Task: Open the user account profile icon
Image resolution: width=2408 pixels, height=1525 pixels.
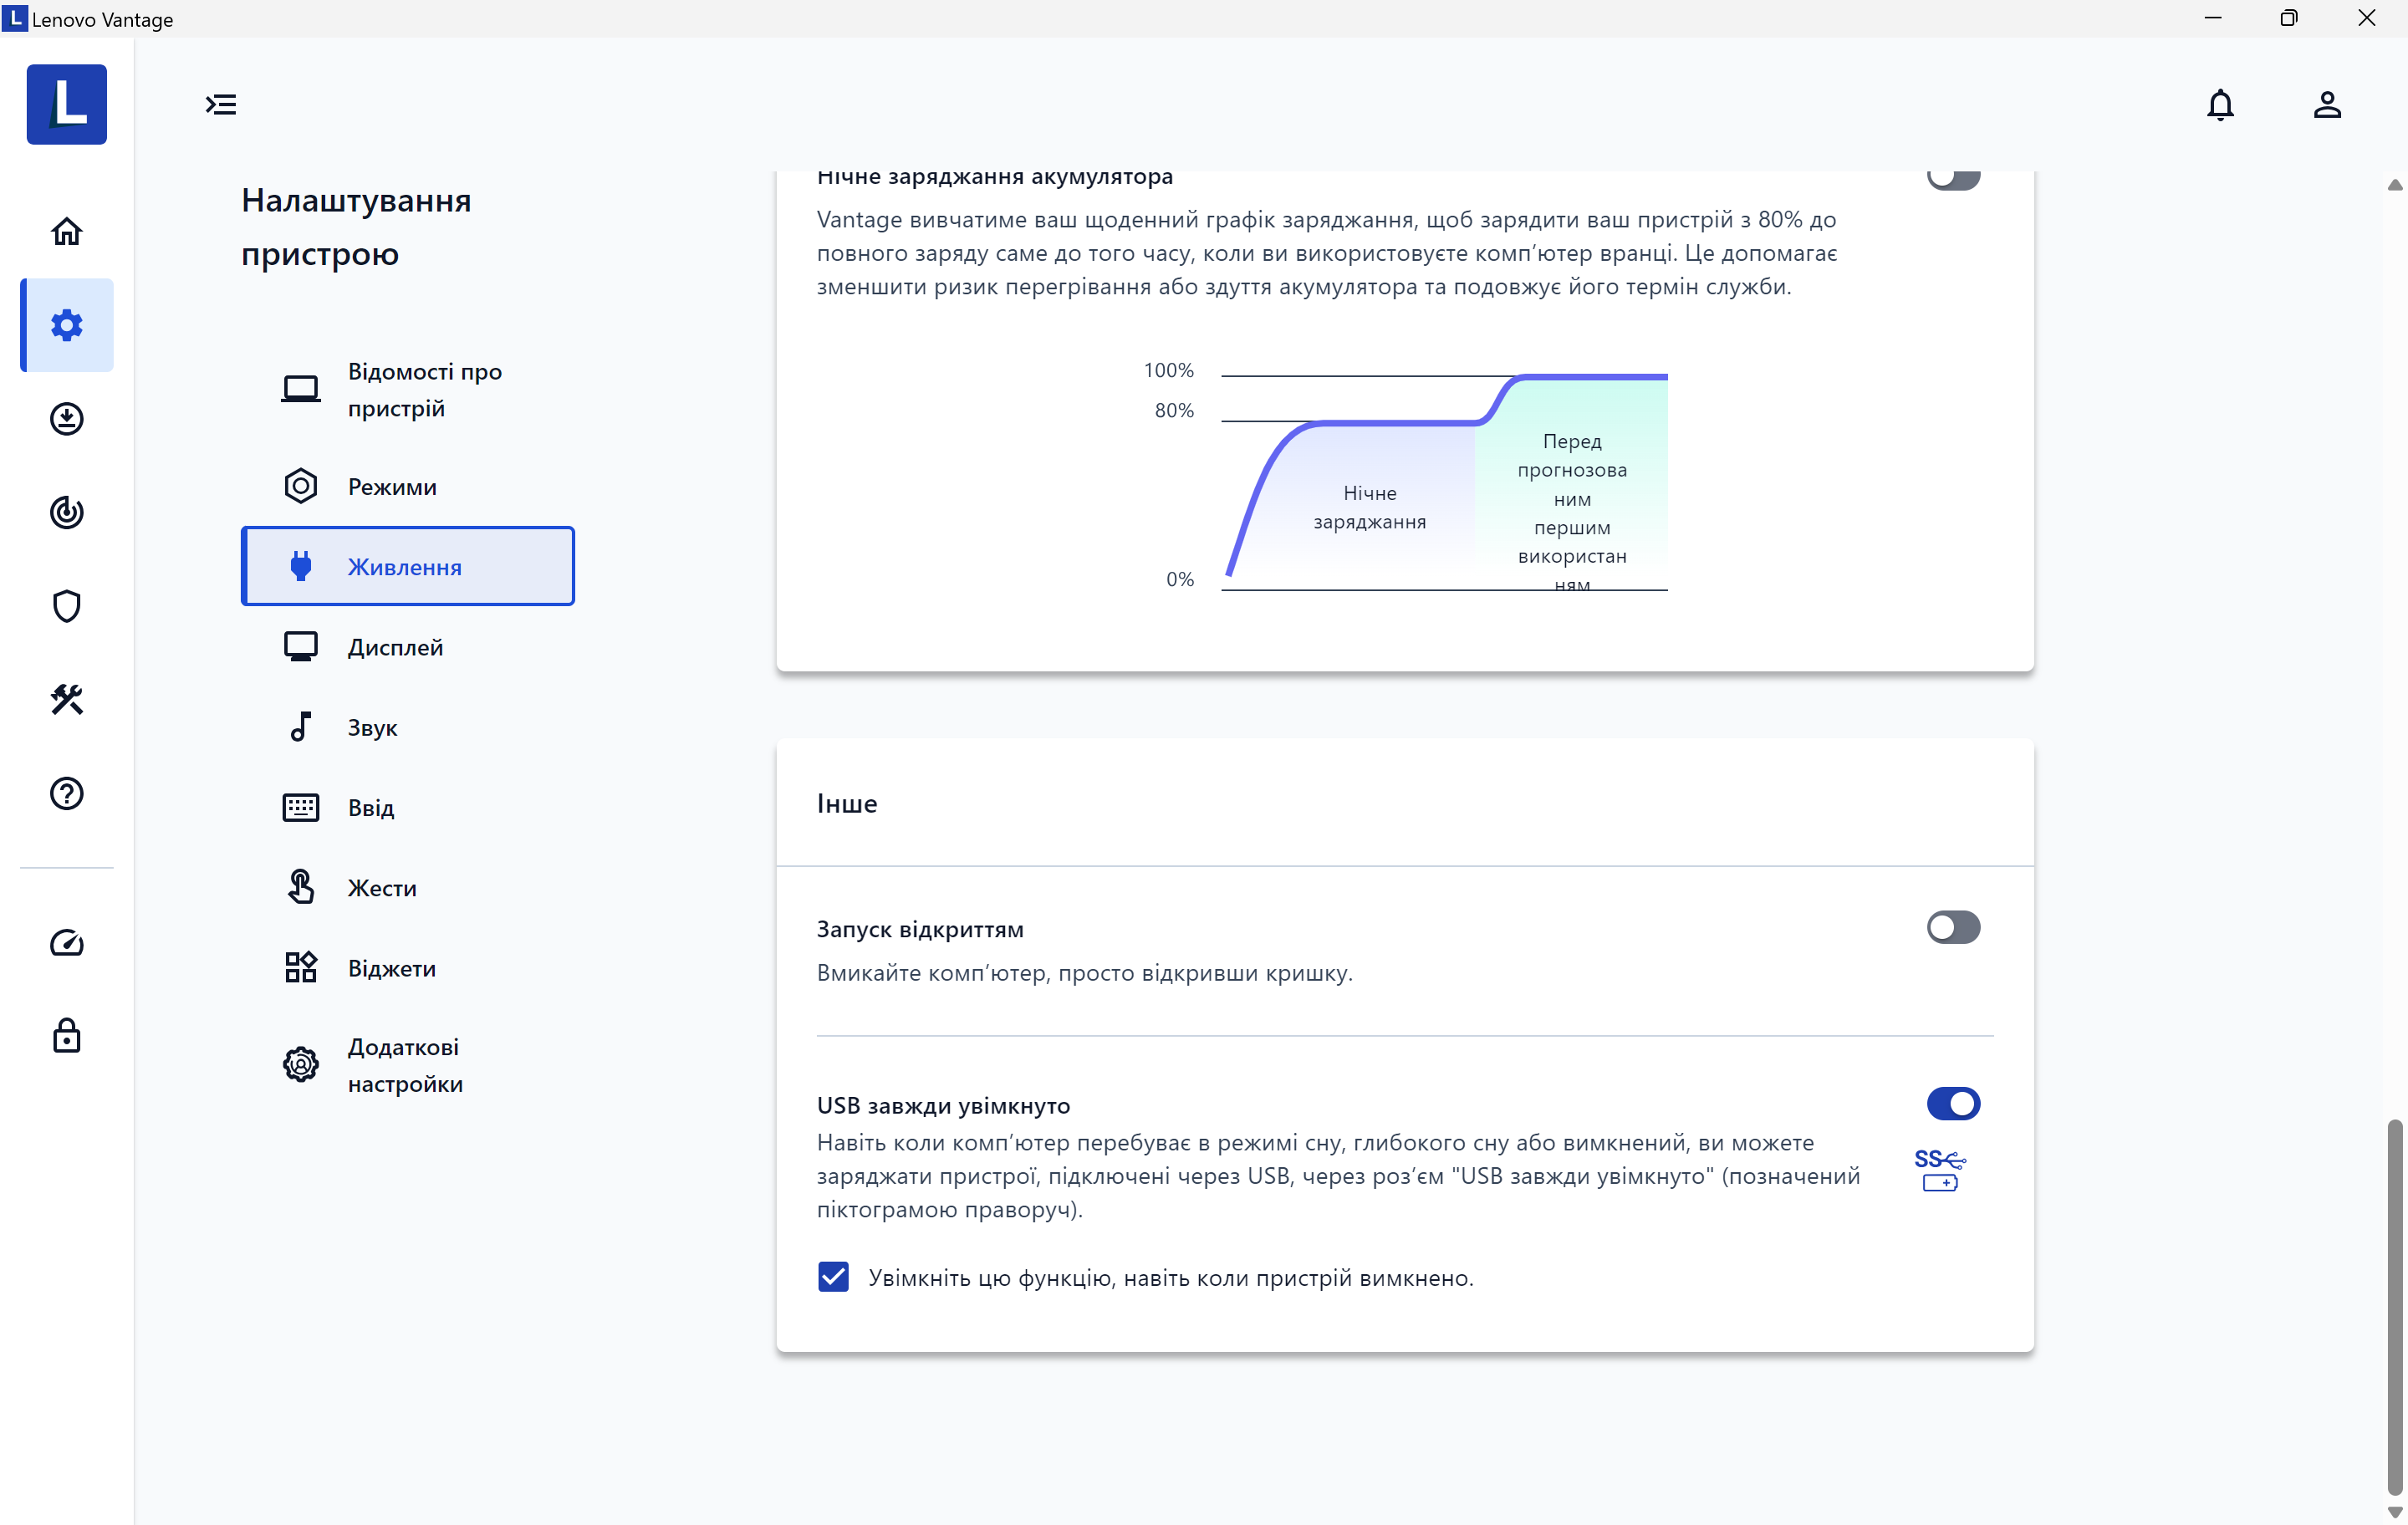Action: [x=2326, y=105]
